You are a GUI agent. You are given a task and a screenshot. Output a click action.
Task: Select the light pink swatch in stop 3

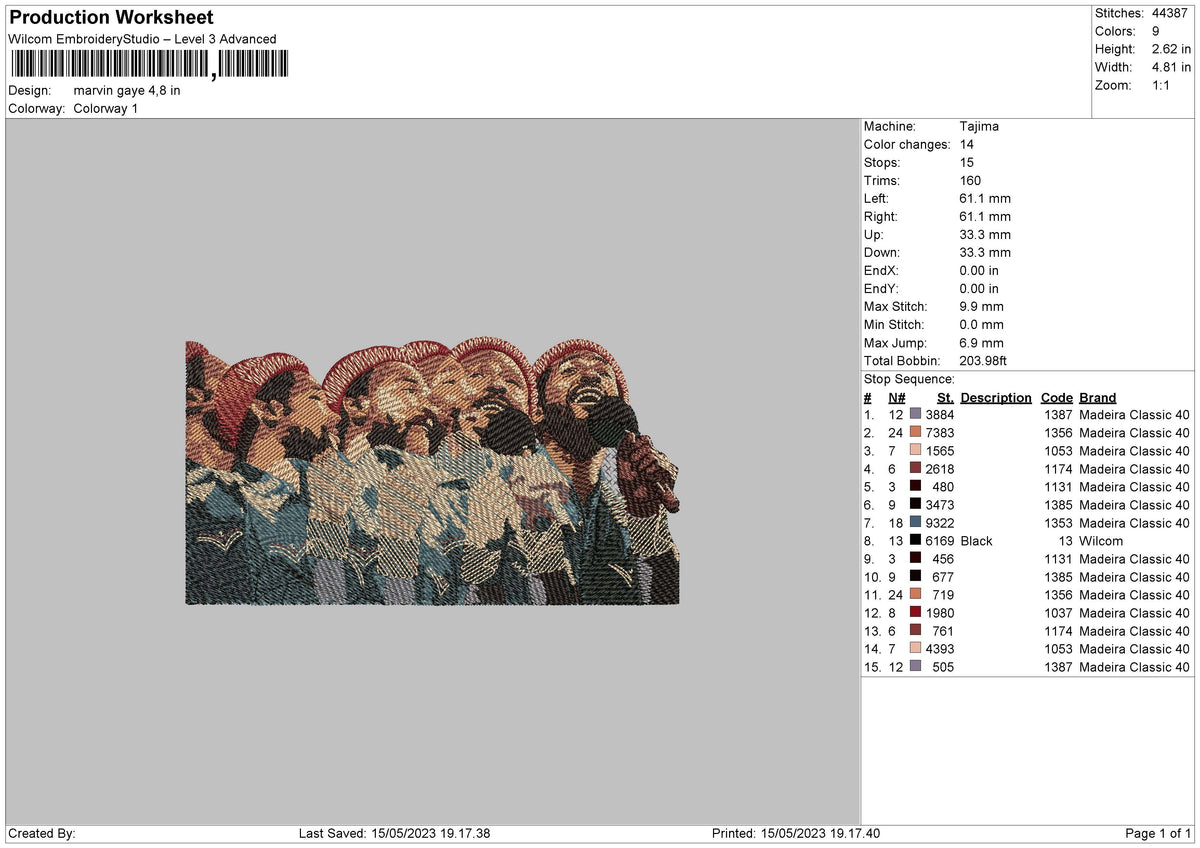point(915,450)
